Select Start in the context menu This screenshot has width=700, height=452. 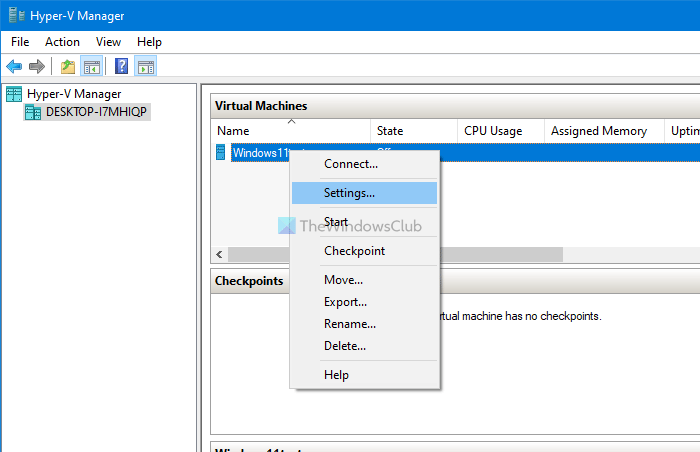click(x=364, y=222)
